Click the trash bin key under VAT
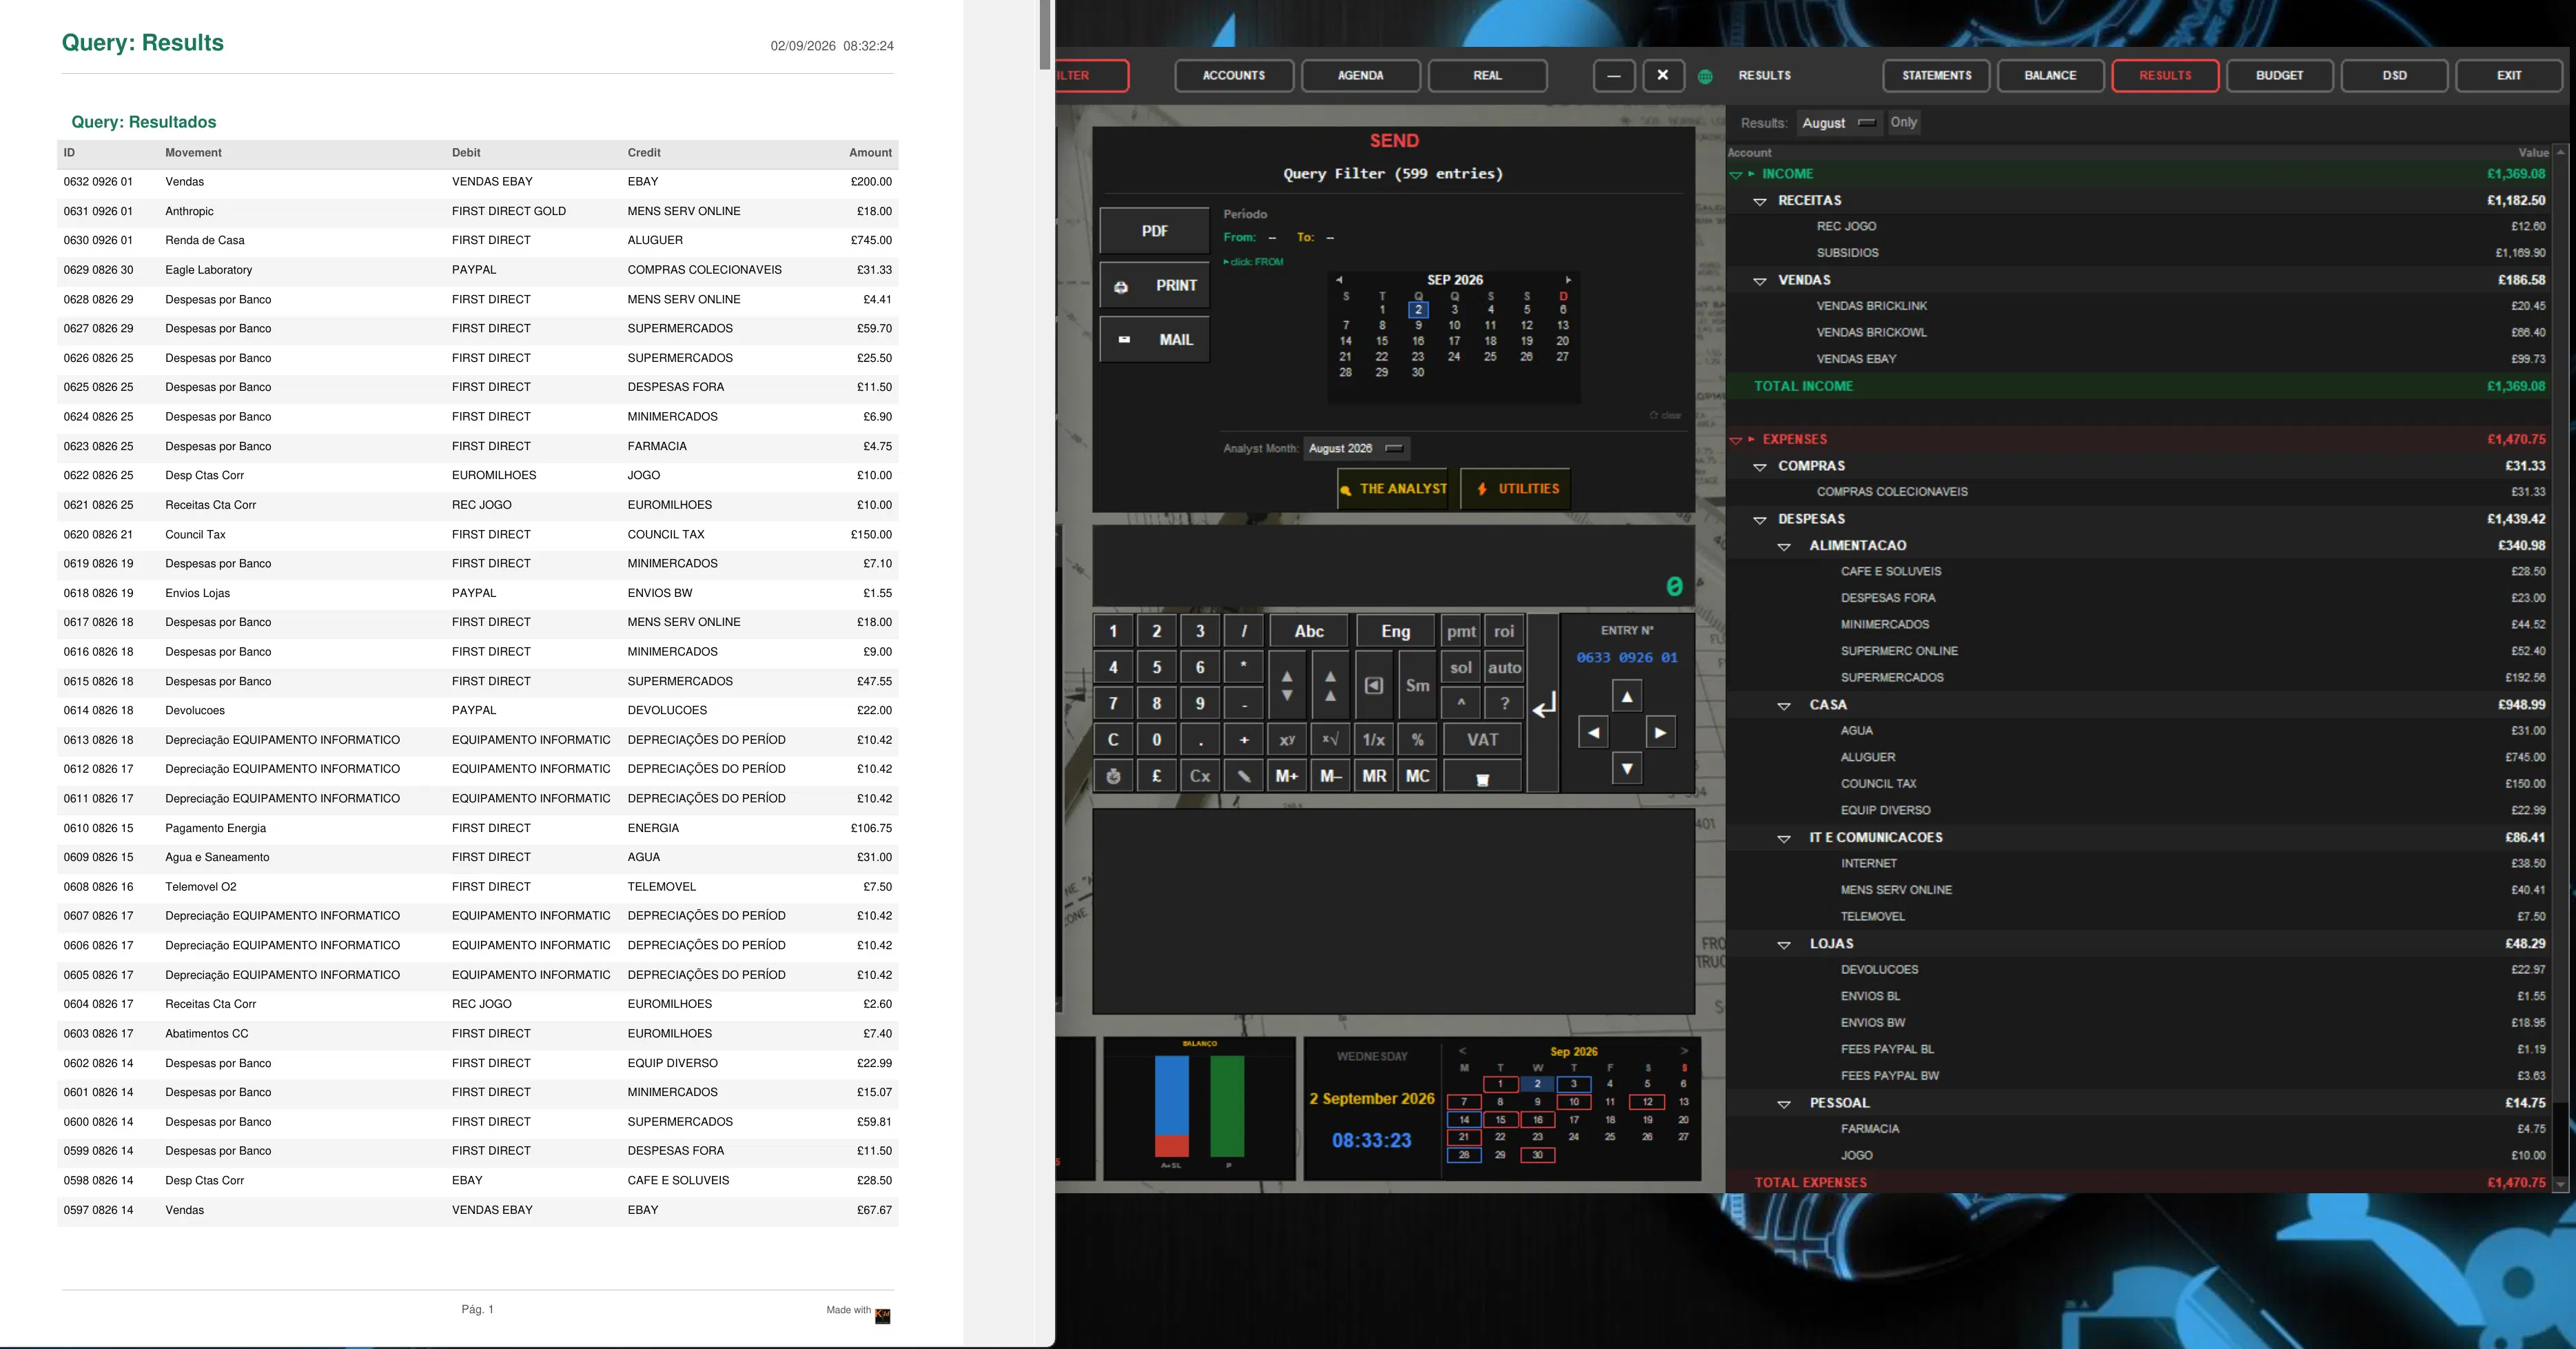This screenshot has height=1349, width=2576. [1482, 776]
